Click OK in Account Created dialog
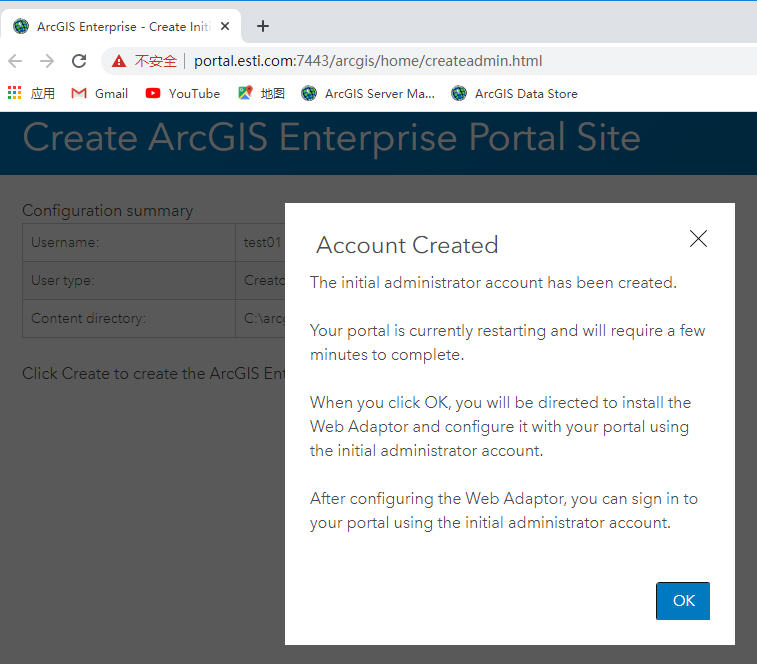 (x=683, y=601)
